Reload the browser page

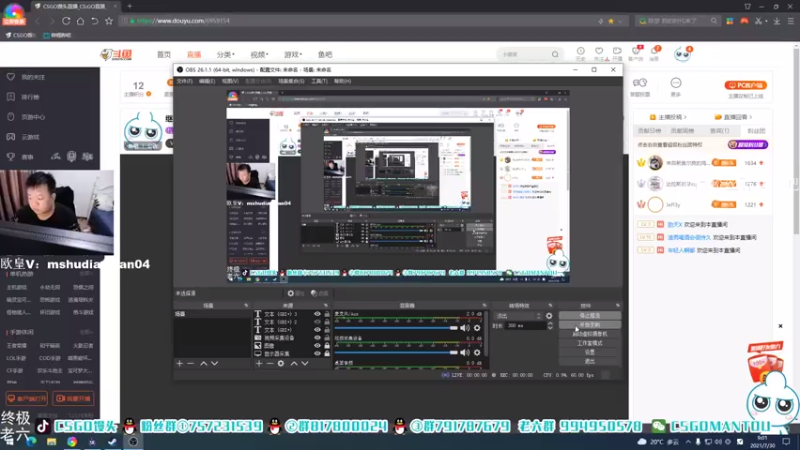pyautogui.click(x=66, y=21)
